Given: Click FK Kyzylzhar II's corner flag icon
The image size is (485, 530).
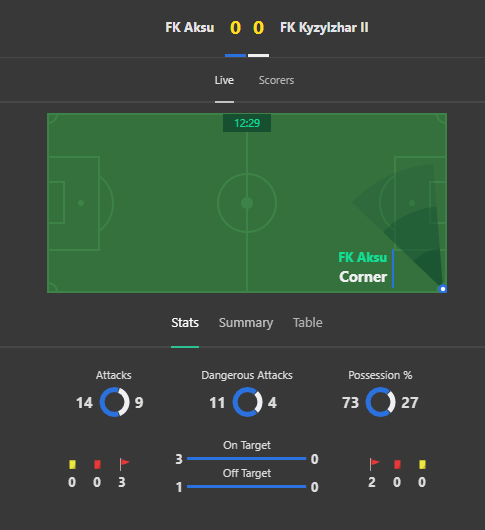Looking at the screenshot, I should (x=374, y=464).
